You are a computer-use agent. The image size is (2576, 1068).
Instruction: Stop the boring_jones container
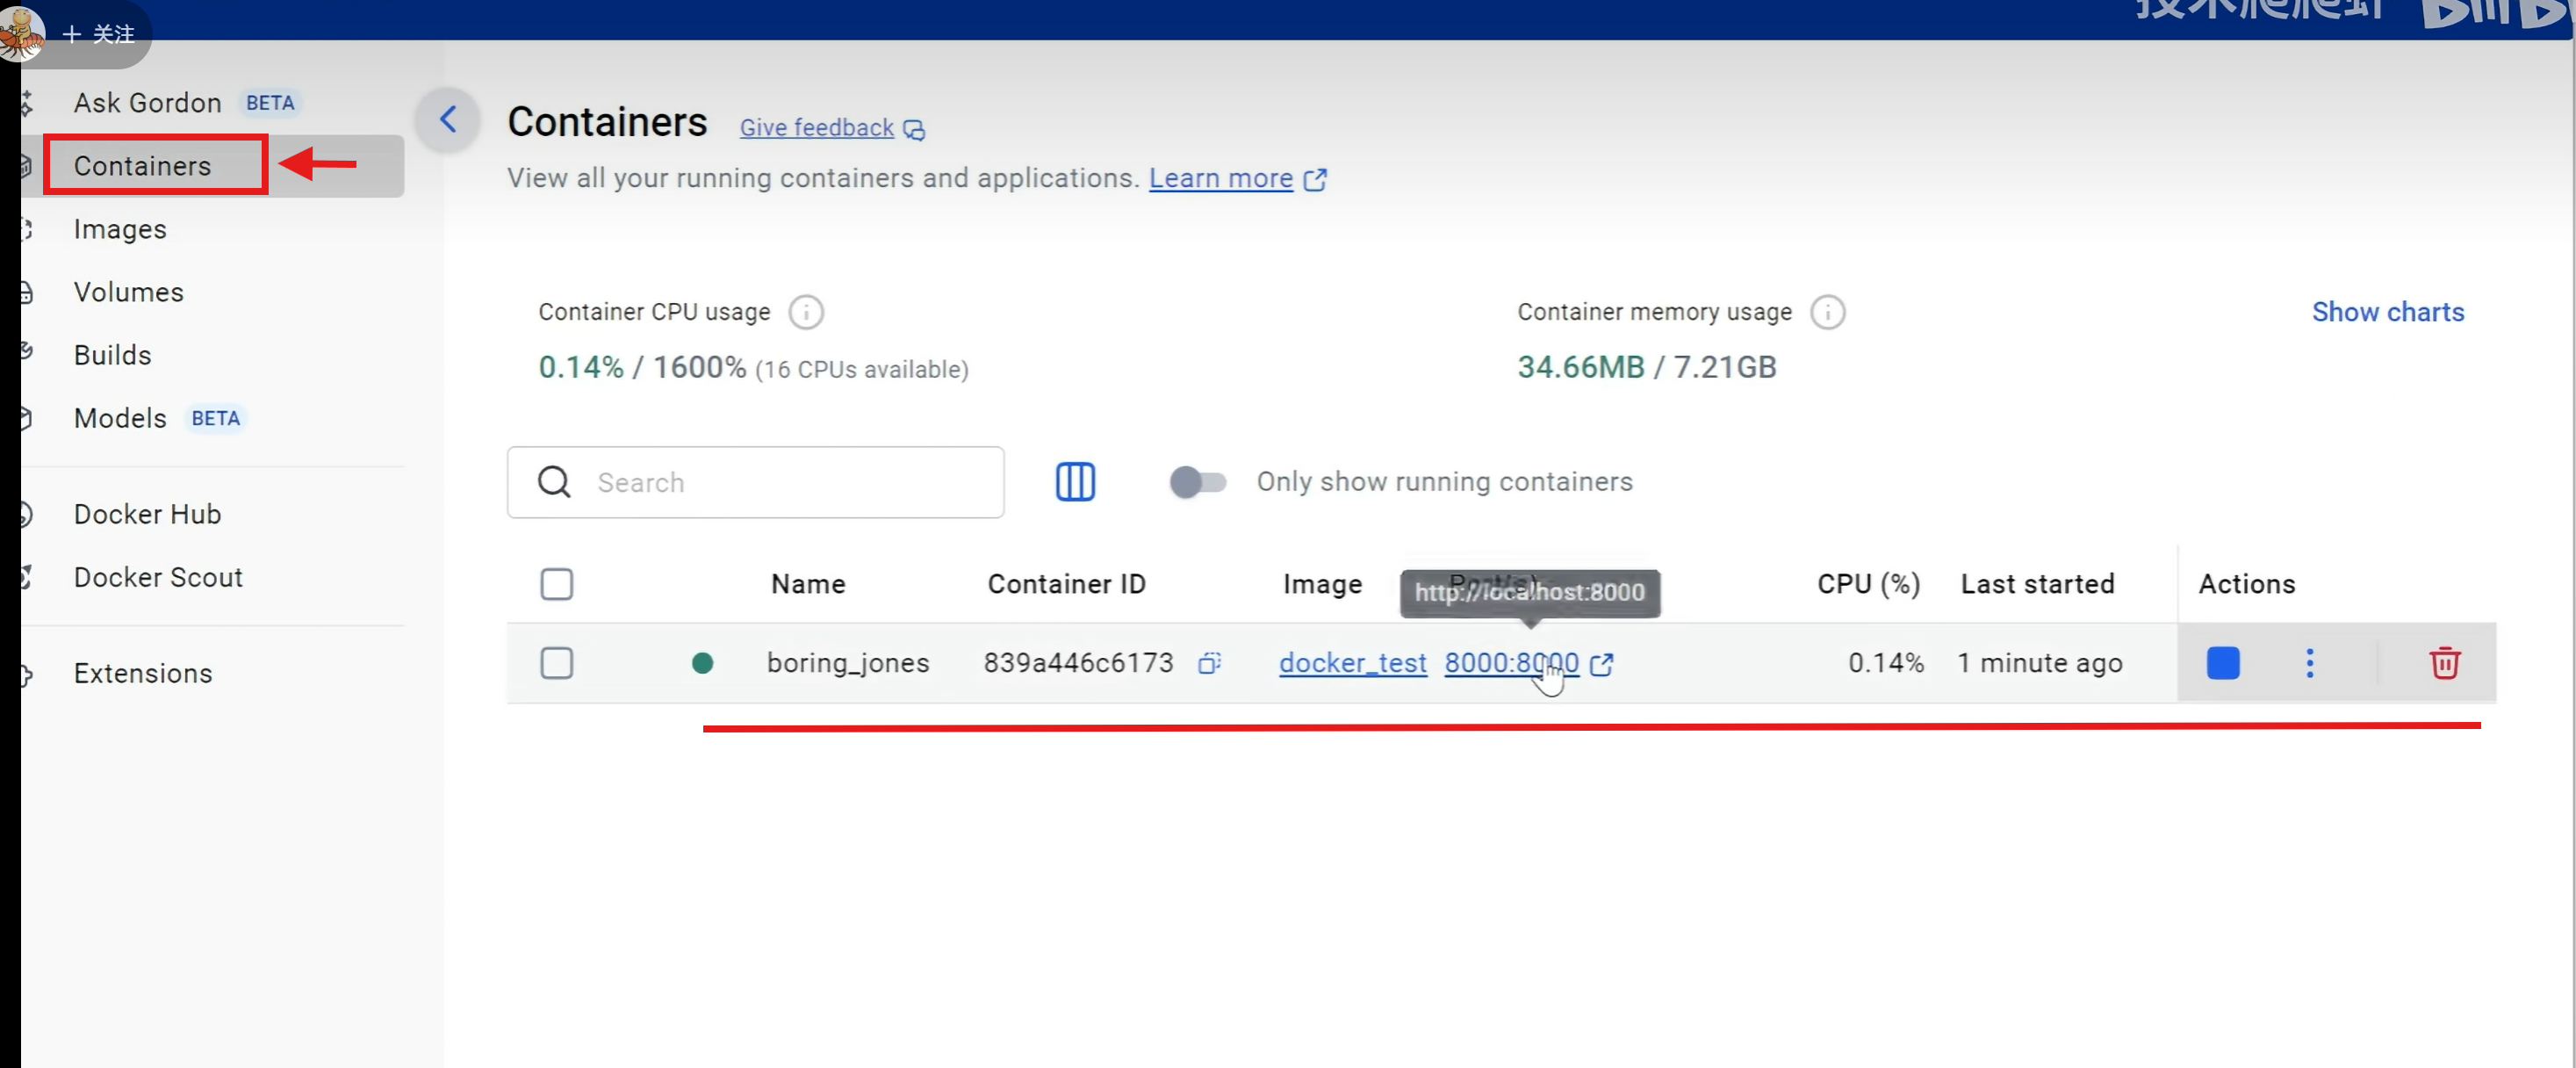point(2222,663)
